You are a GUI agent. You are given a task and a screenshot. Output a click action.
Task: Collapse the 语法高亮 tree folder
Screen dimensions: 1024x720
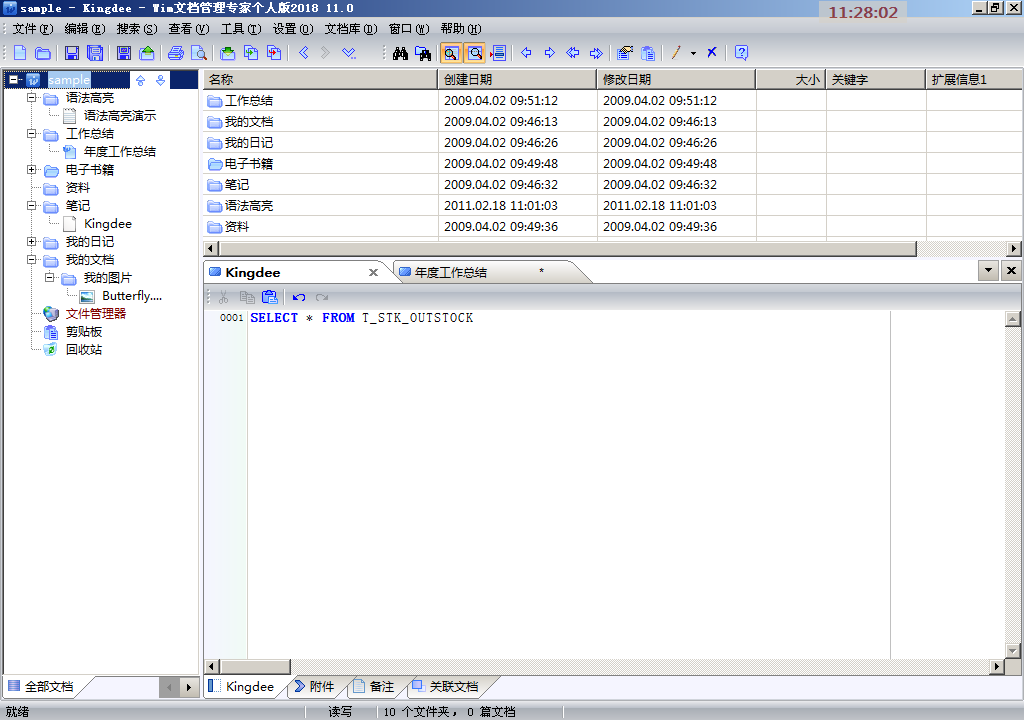coord(31,97)
